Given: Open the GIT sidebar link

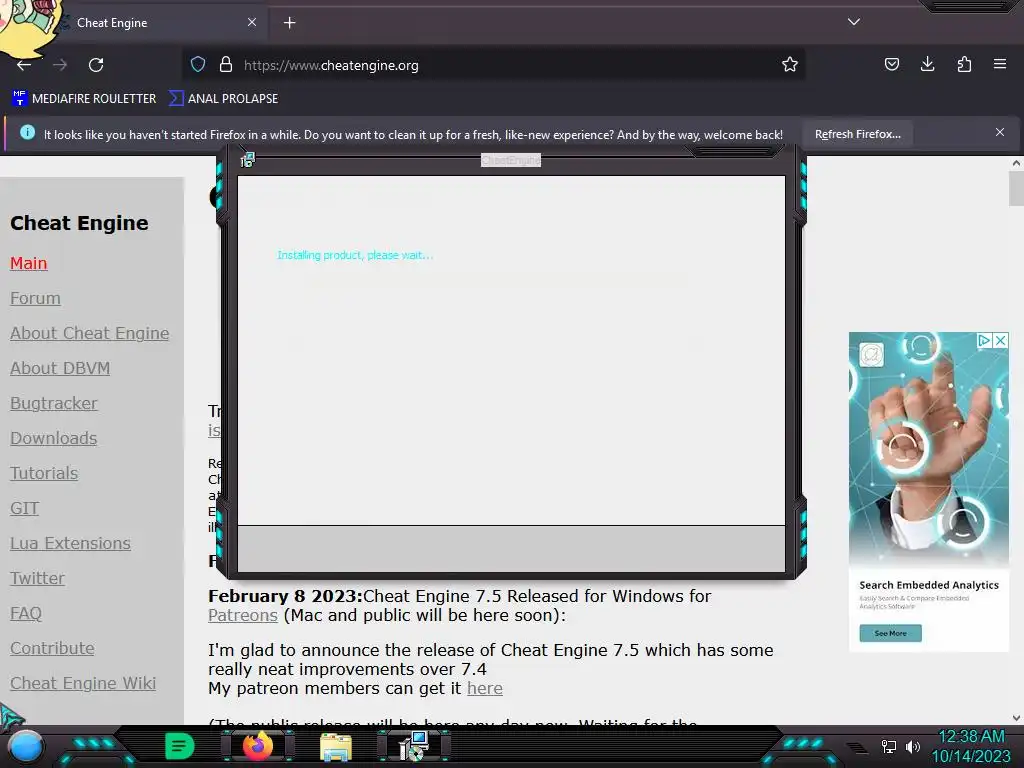Looking at the screenshot, I should (24, 509).
